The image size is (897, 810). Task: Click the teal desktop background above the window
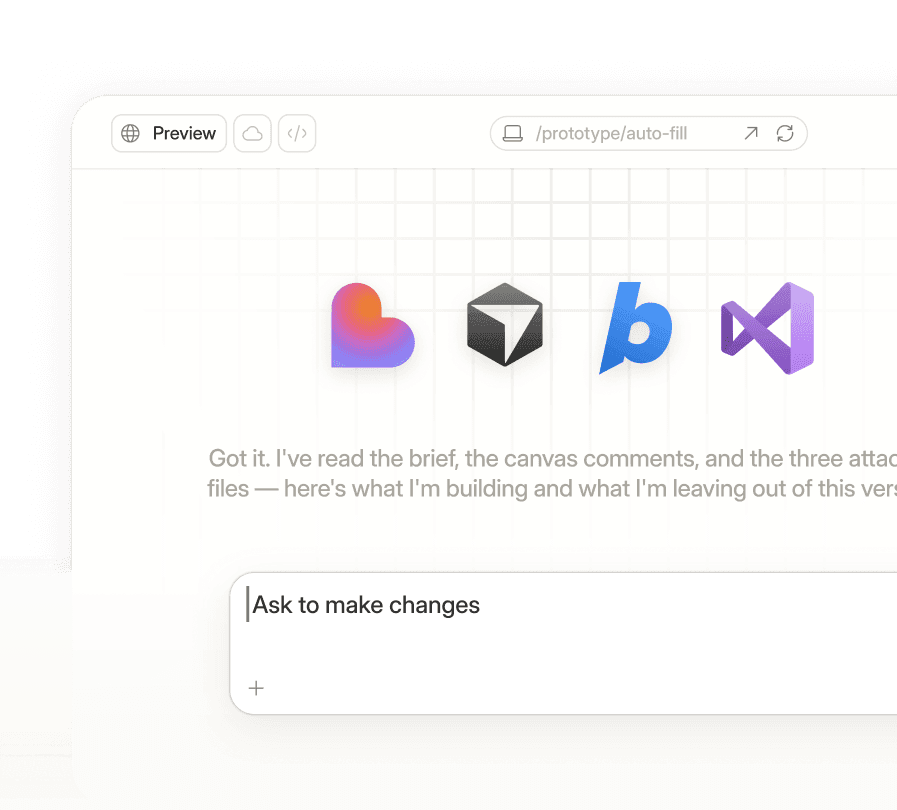pos(450,45)
